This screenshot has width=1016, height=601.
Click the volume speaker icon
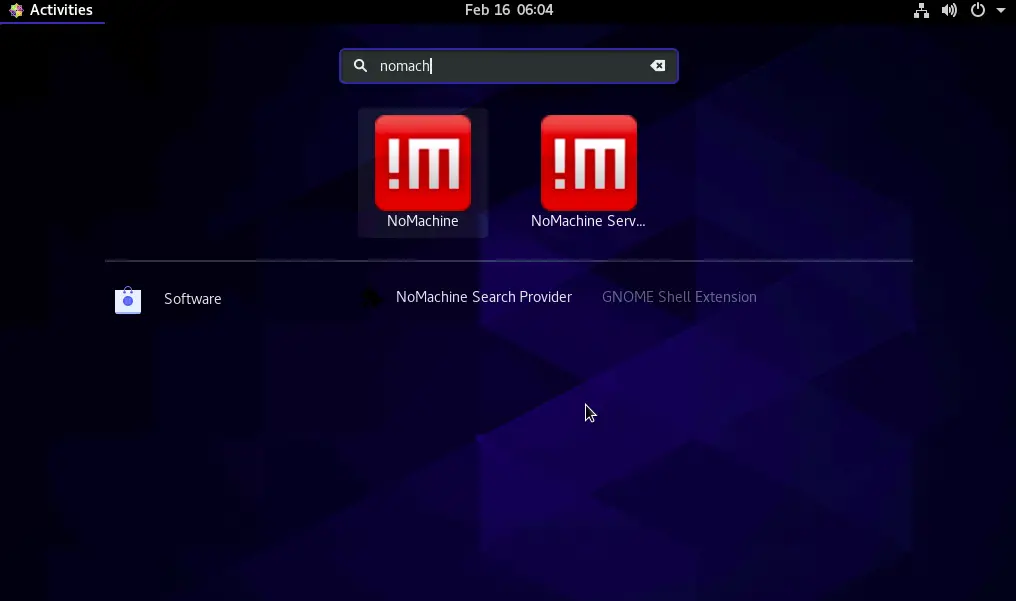(x=949, y=11)
